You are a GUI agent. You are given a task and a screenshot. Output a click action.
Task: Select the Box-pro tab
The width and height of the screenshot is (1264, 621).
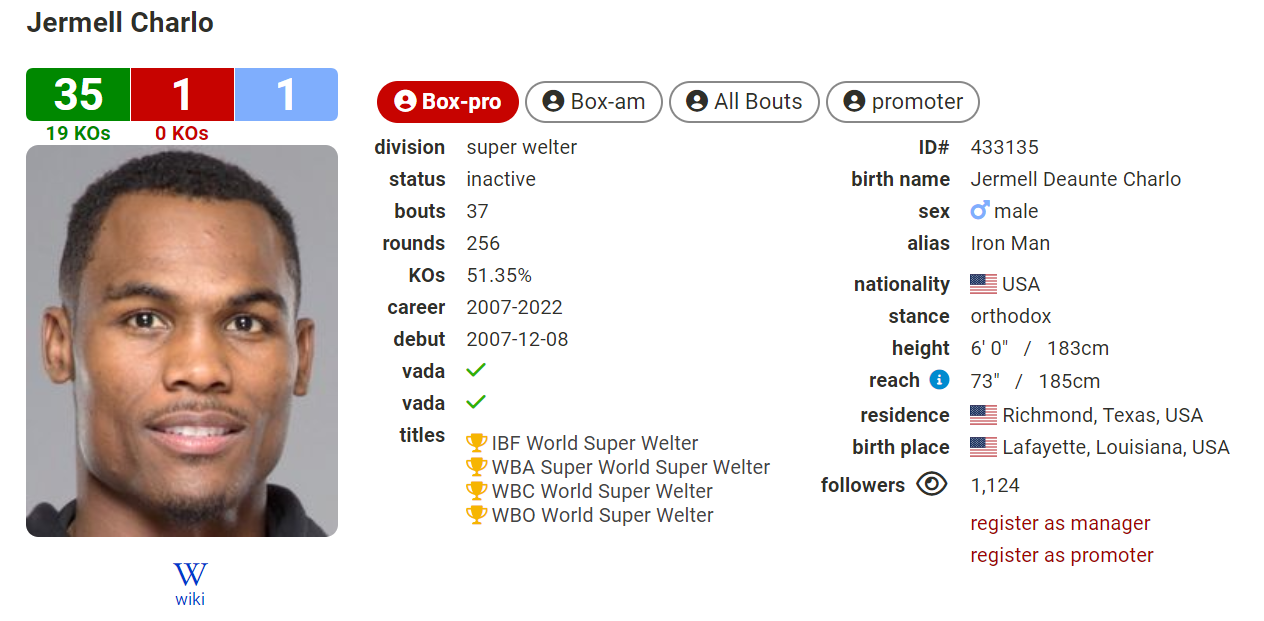[448, 102]
